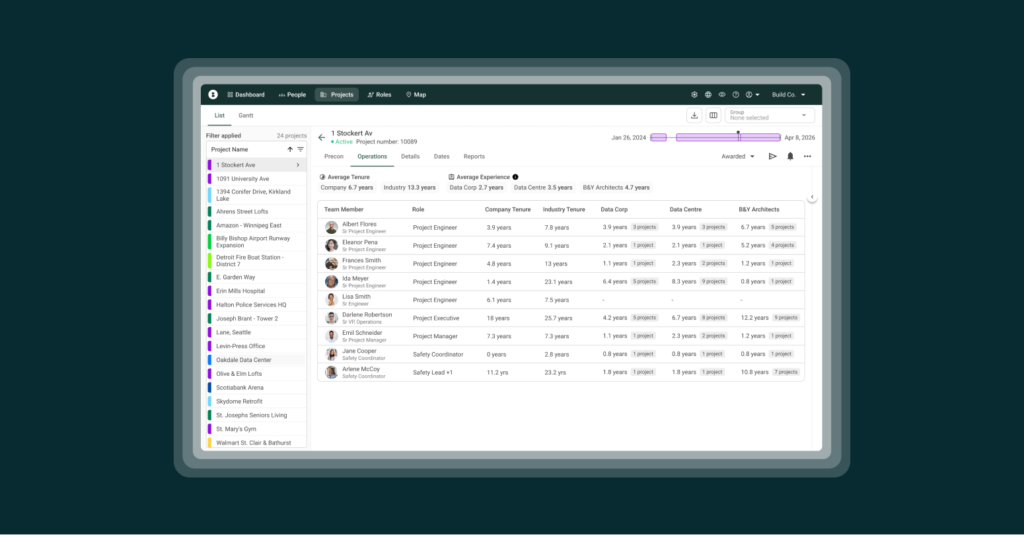Select the Projects navigation tab
1024x535 pixels.
pyautogui.click(x=337, y=95)
